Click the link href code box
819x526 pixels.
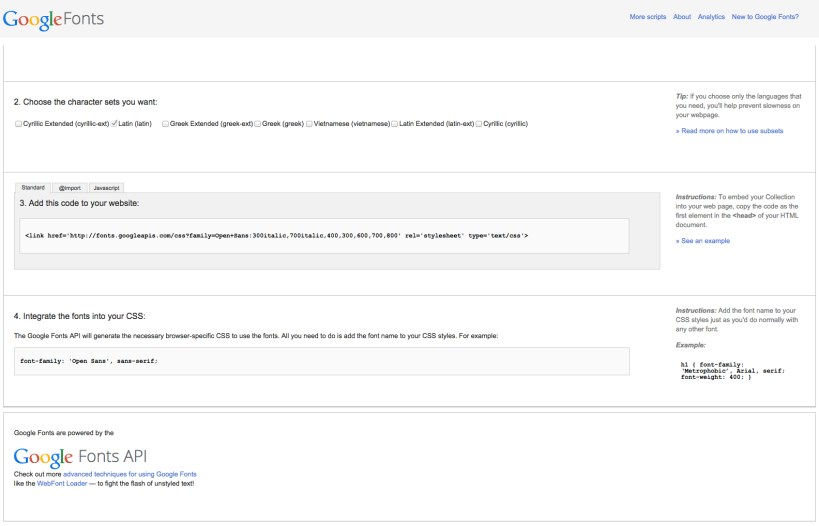point(324,236)
